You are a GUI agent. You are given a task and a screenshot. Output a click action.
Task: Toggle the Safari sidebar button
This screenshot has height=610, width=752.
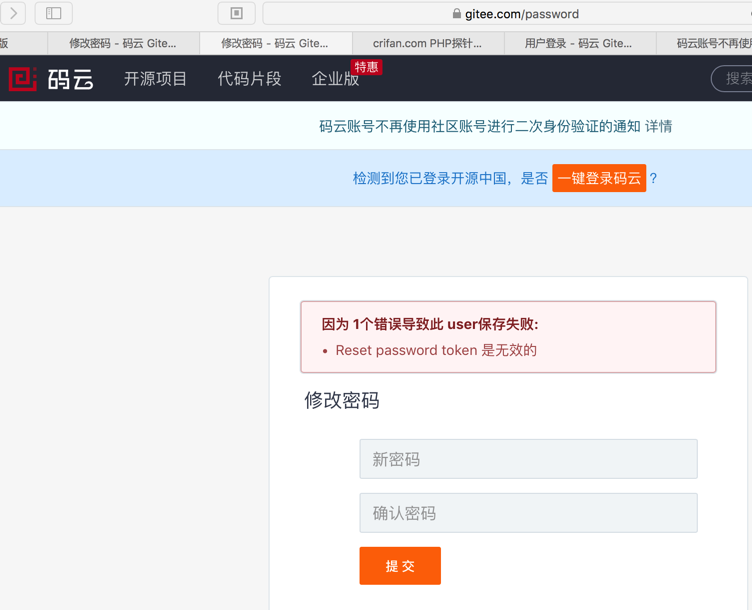(x=54, y=13)
